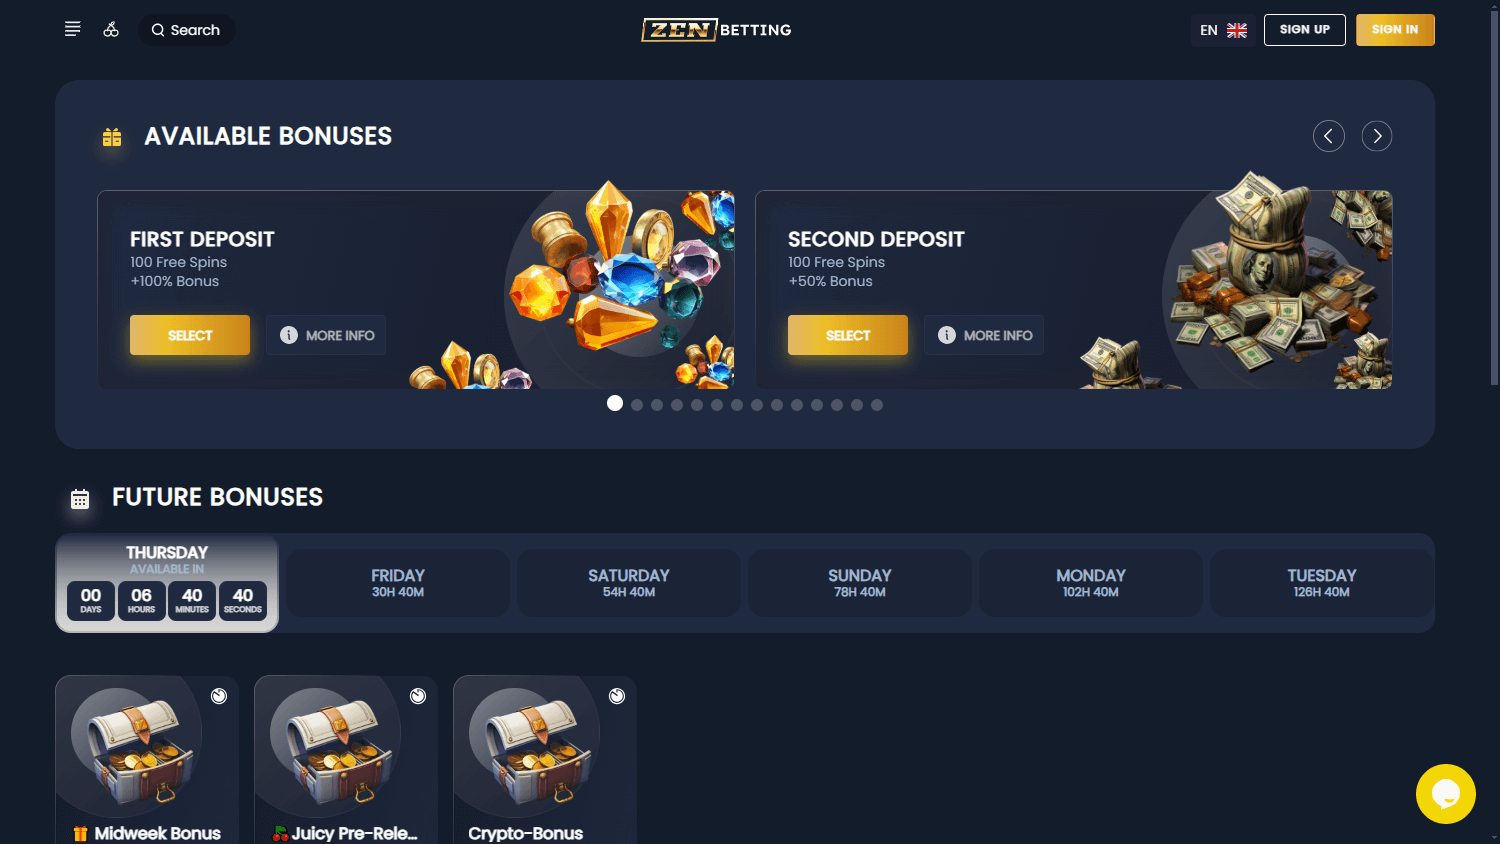Viewport: 1500px width, 844px height.
Task: Select the first carousel pagination dot
Action: [x=615, y=403]
